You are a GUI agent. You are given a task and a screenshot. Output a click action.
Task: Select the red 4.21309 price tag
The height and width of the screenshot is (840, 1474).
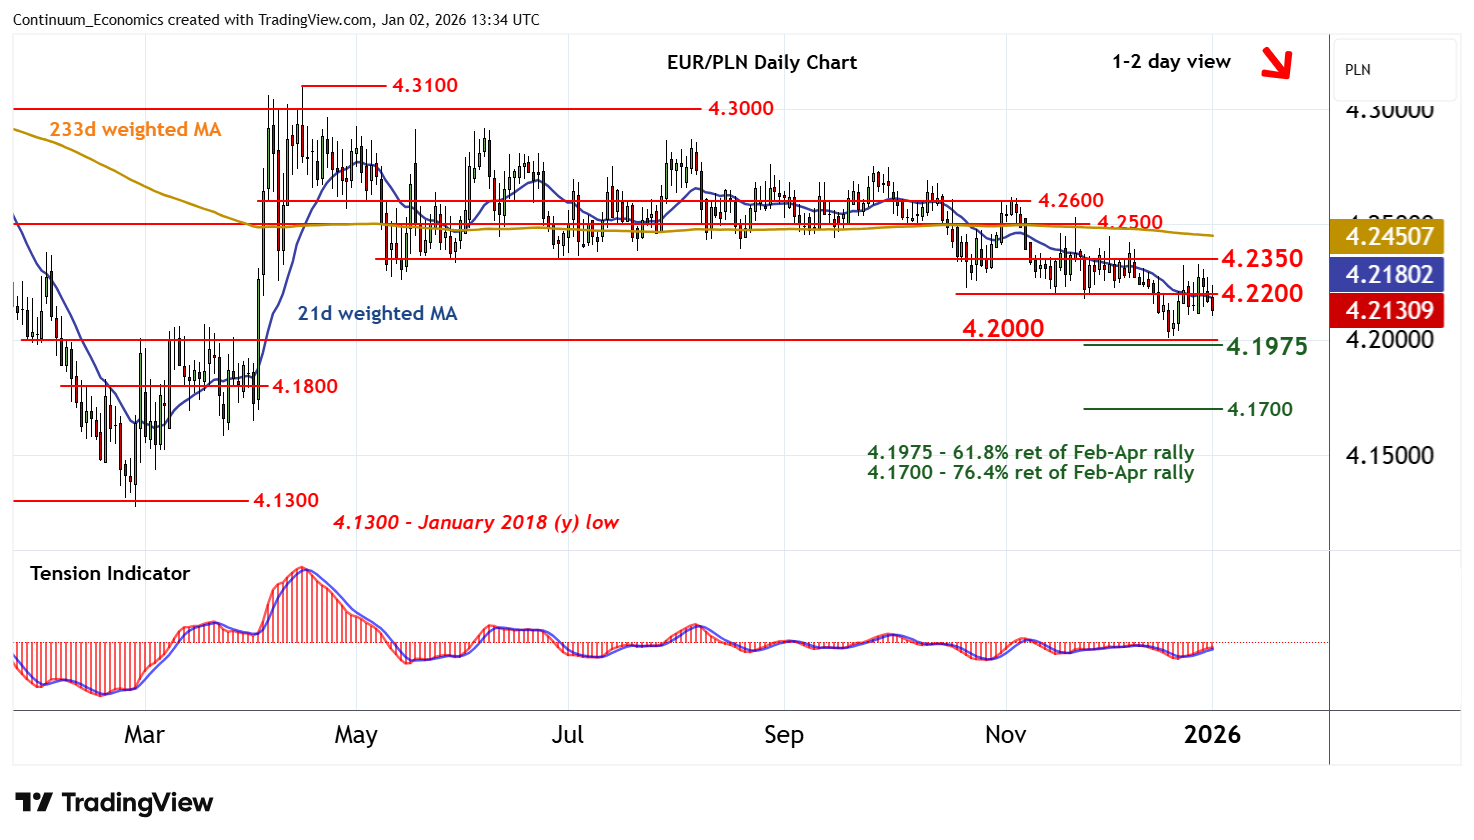pyautogui.click(x=1389, y=311)
